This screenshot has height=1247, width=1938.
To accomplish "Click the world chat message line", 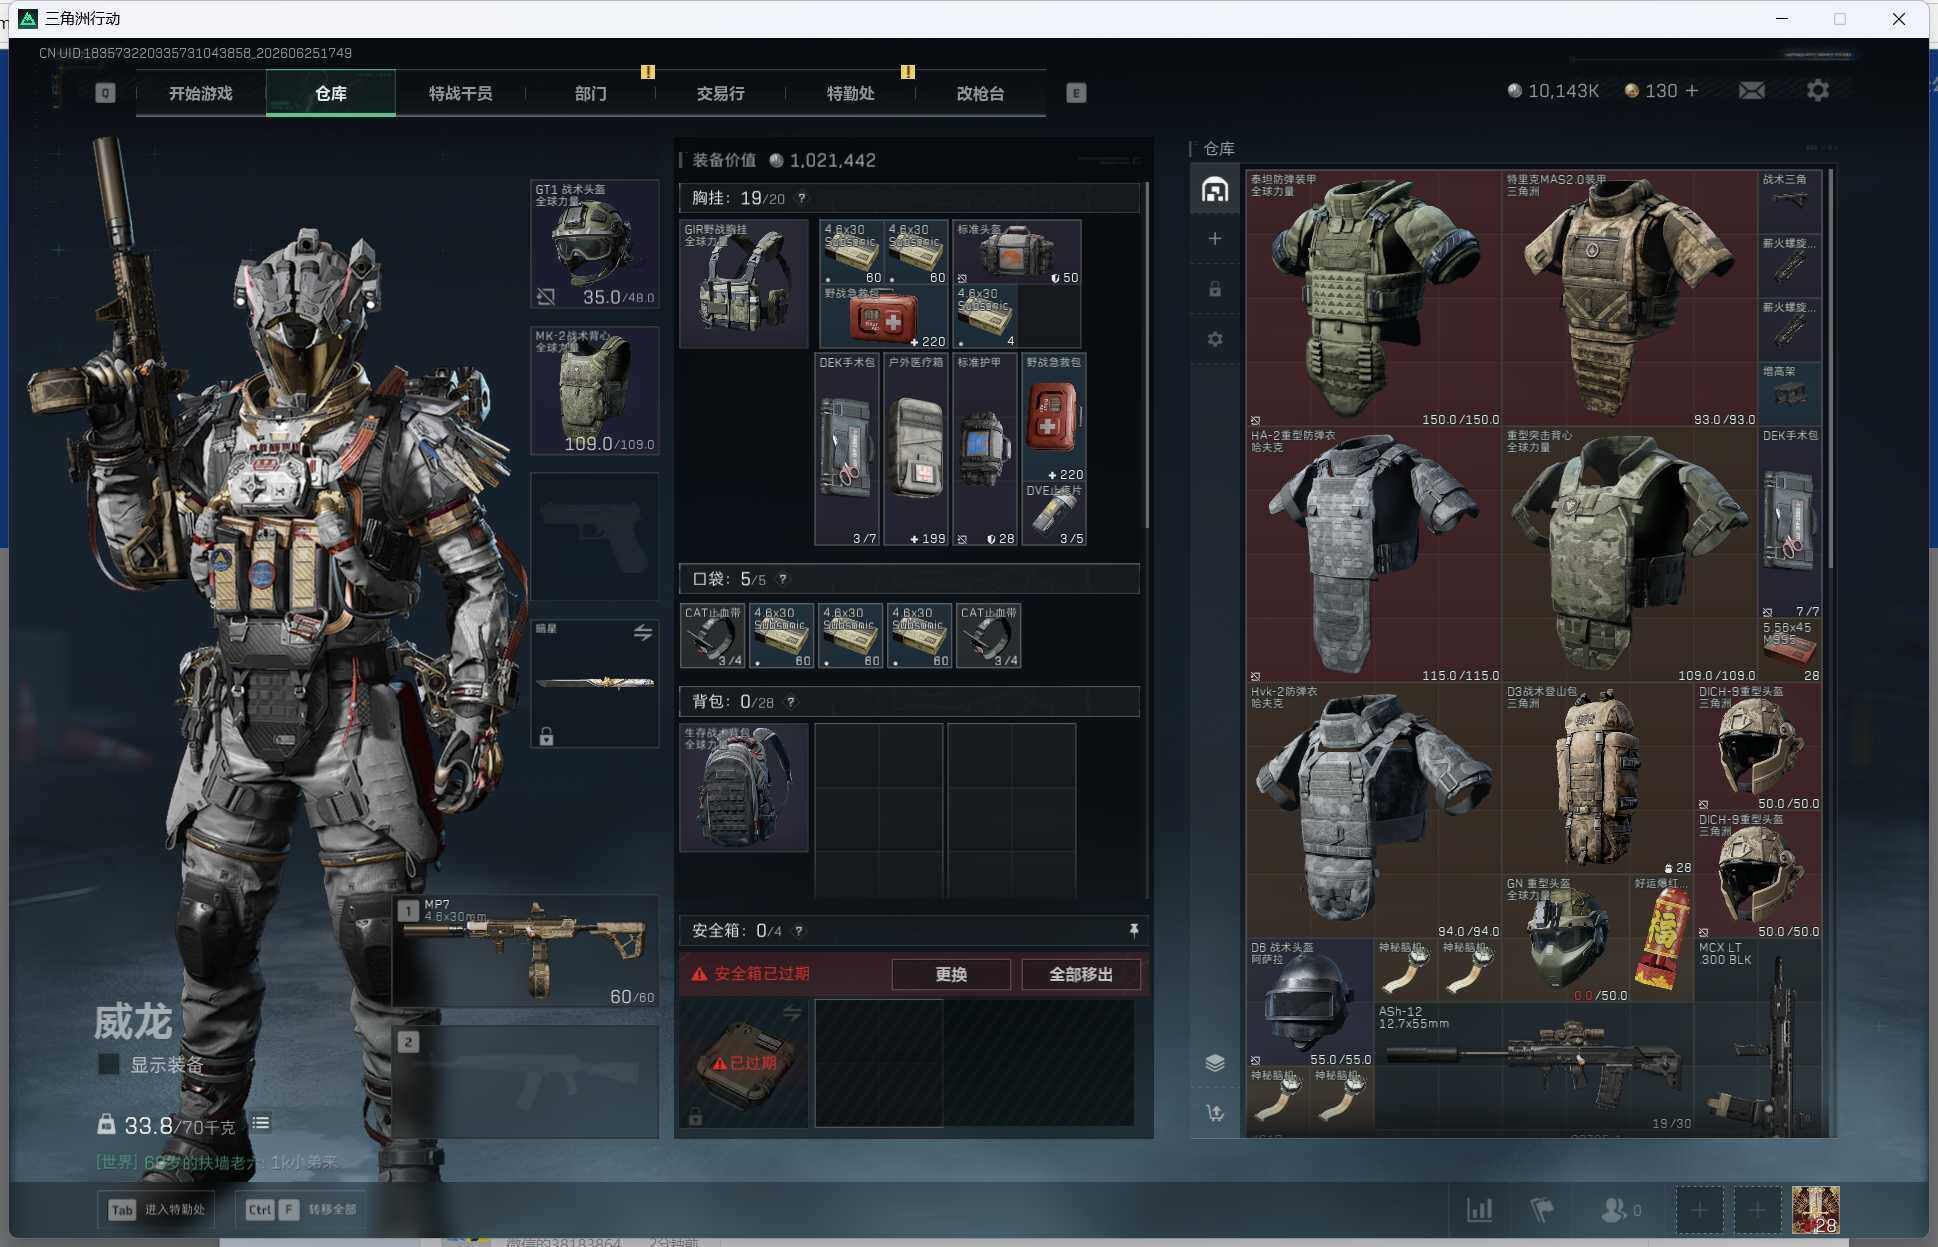I will [x=217, y=1162].
